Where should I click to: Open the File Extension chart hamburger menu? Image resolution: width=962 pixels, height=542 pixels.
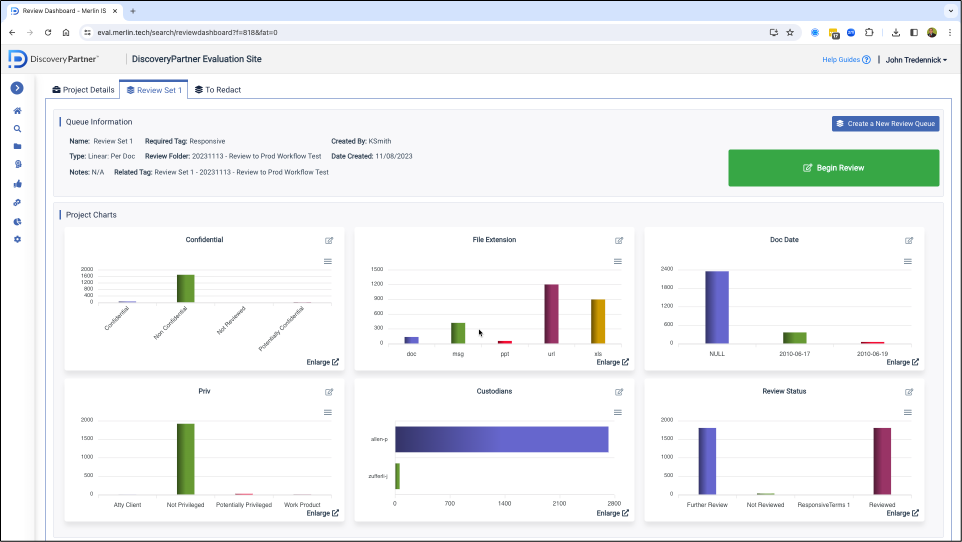coord(618,261)
